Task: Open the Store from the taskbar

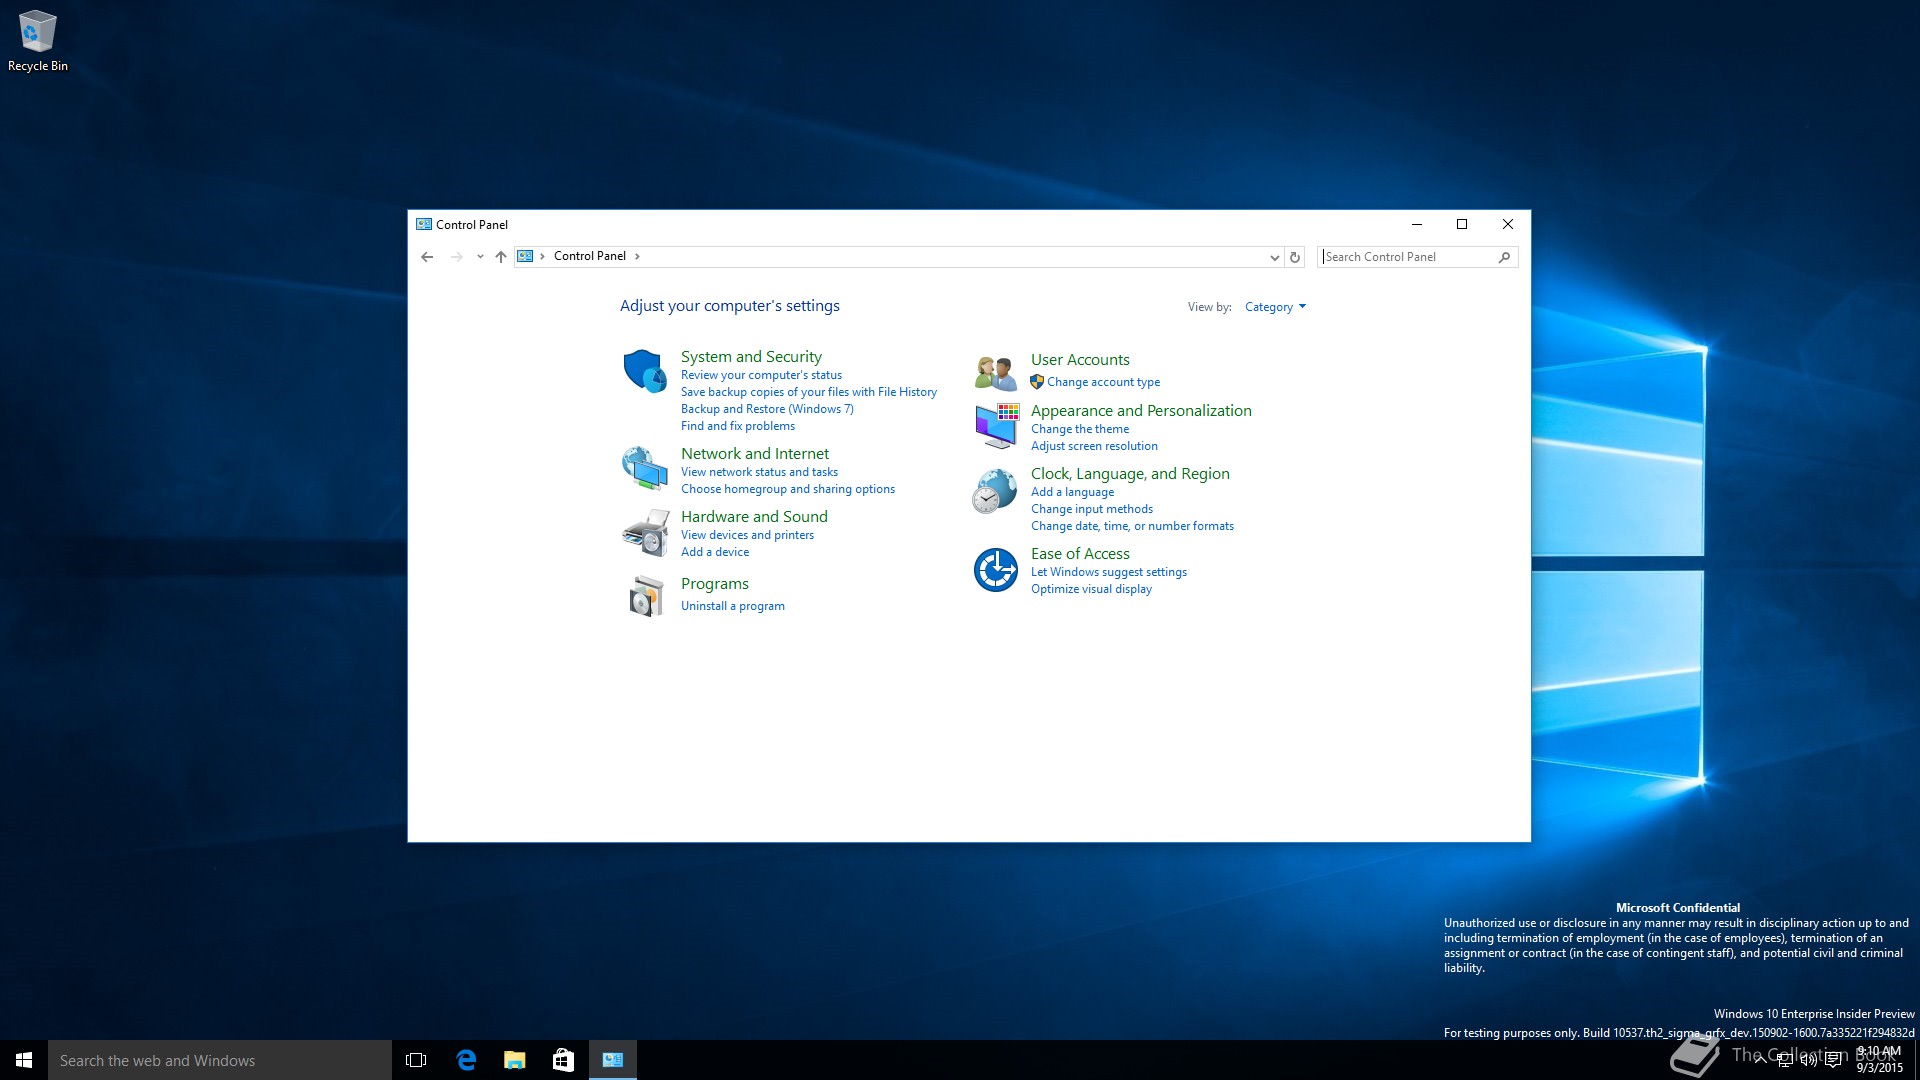Action: click(x=564, y=1060)
